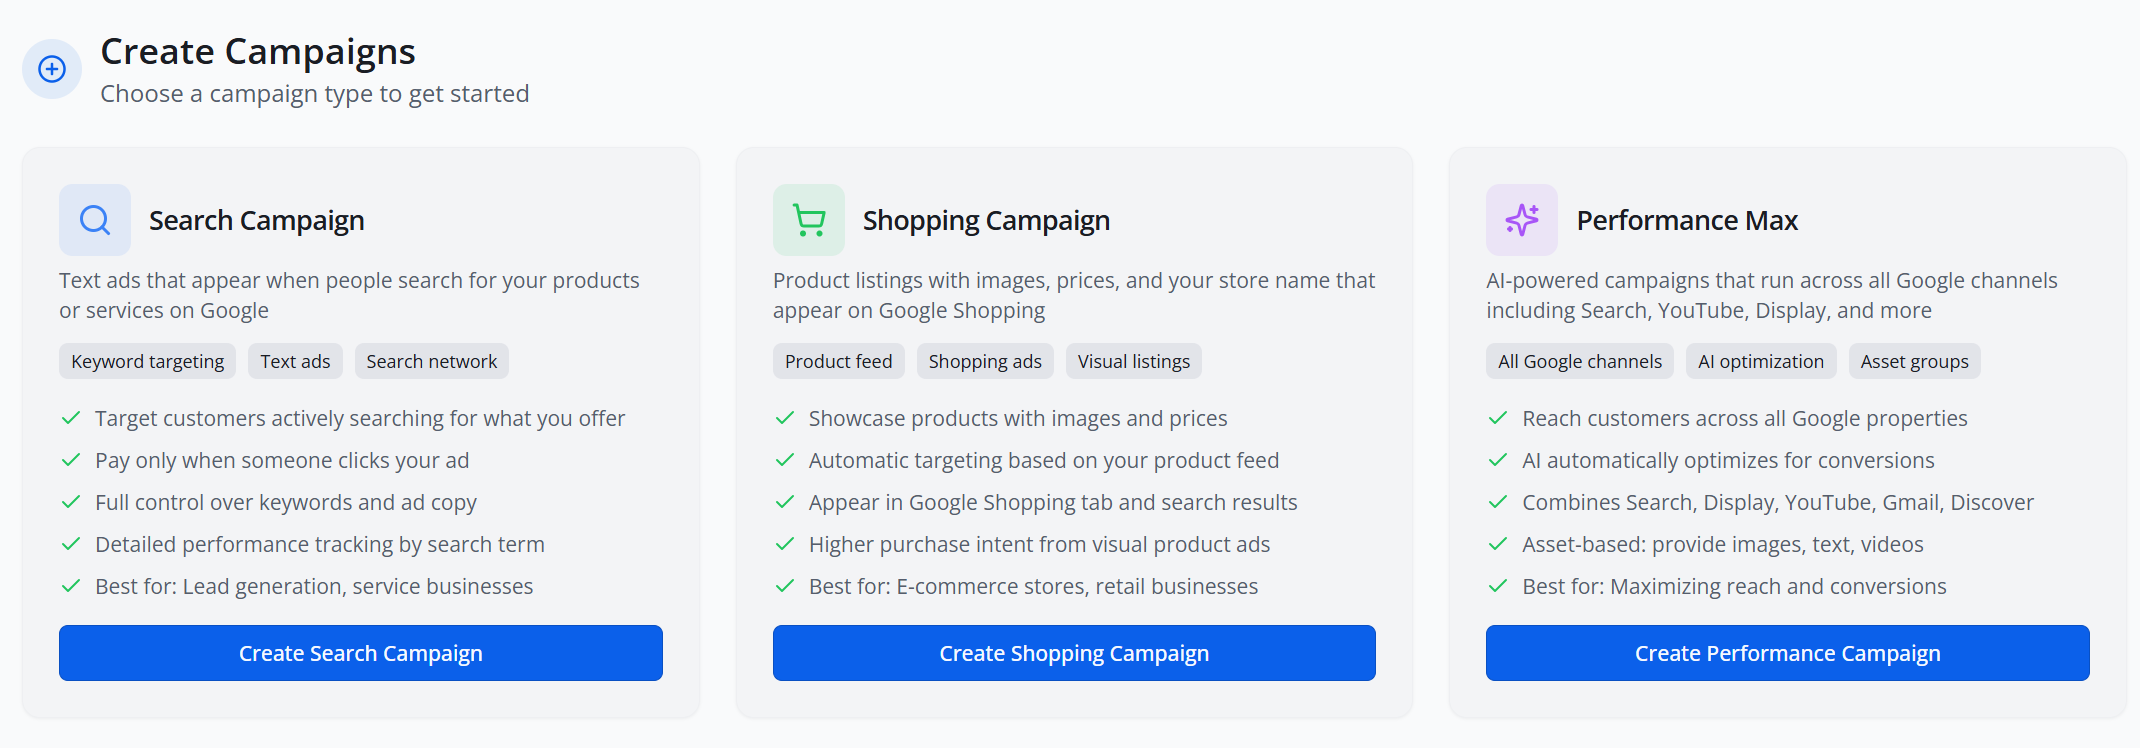Open the Search Campaign card heading
This screenshot has width=2140, height=748.
pos(256,220)
